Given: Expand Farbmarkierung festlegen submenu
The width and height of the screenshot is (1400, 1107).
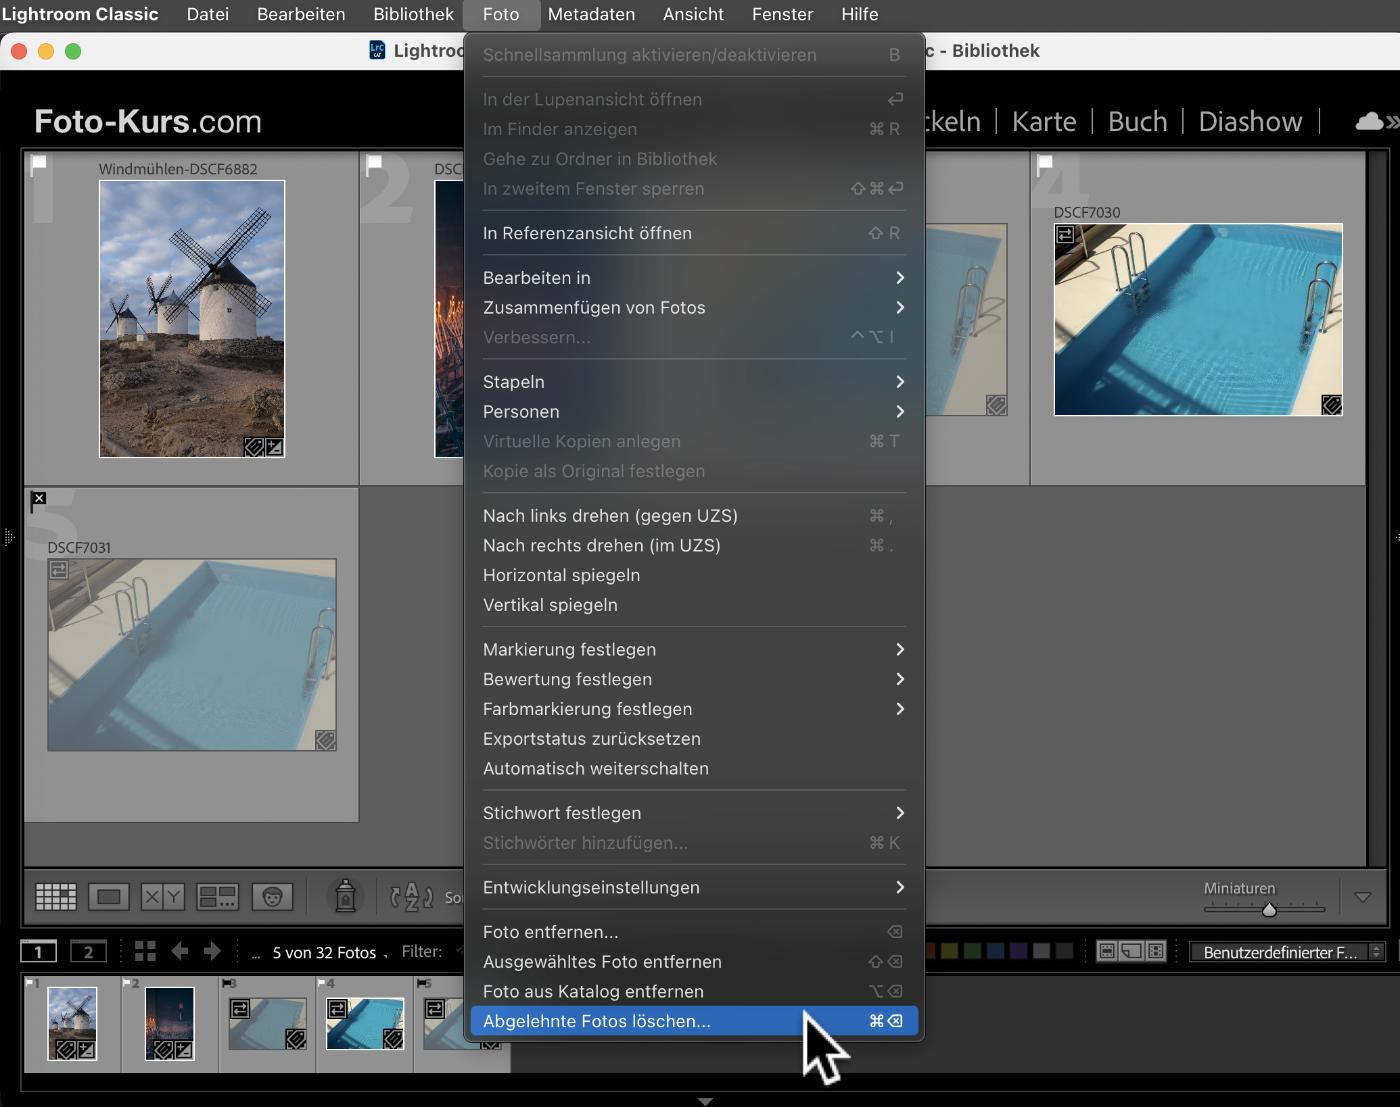Looking at the screenshot, I should [694, 710].
